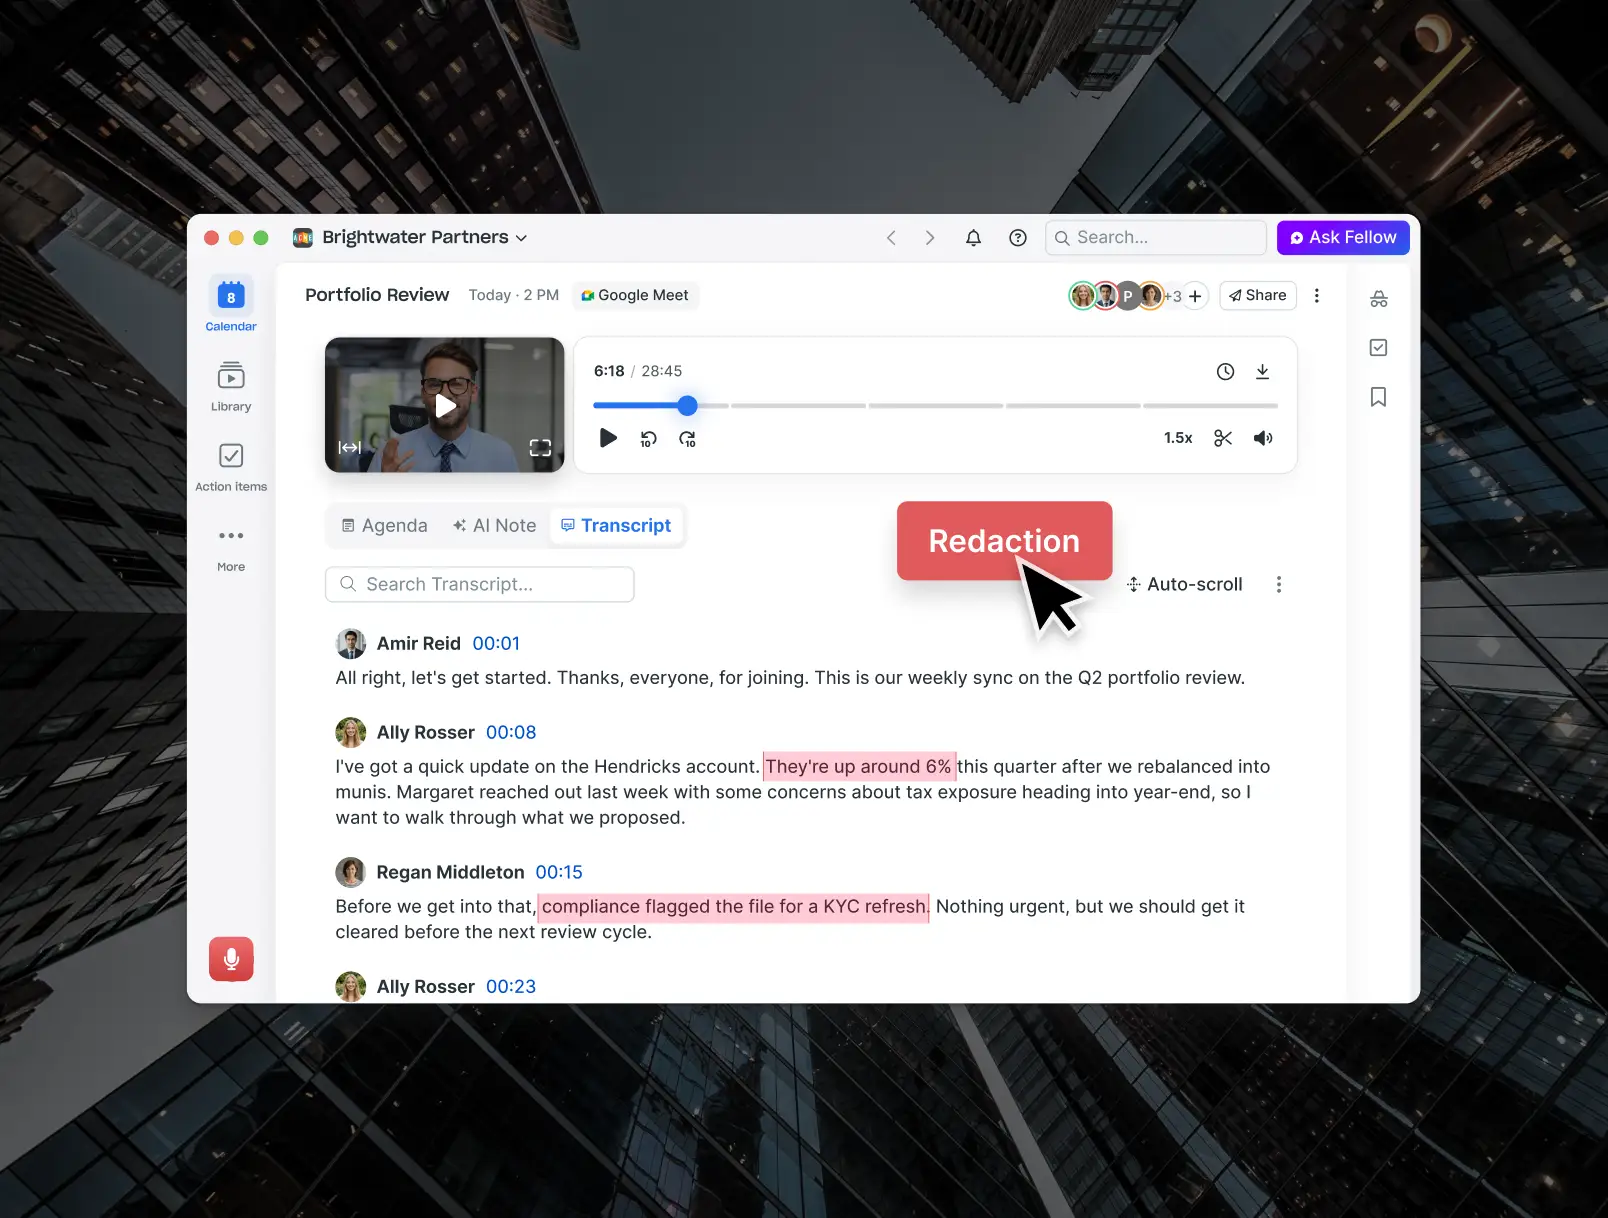The image size is (1608, 1218).
Task: Expand the Brightwater Partners workspace dropdown
Action: [410, 238]
